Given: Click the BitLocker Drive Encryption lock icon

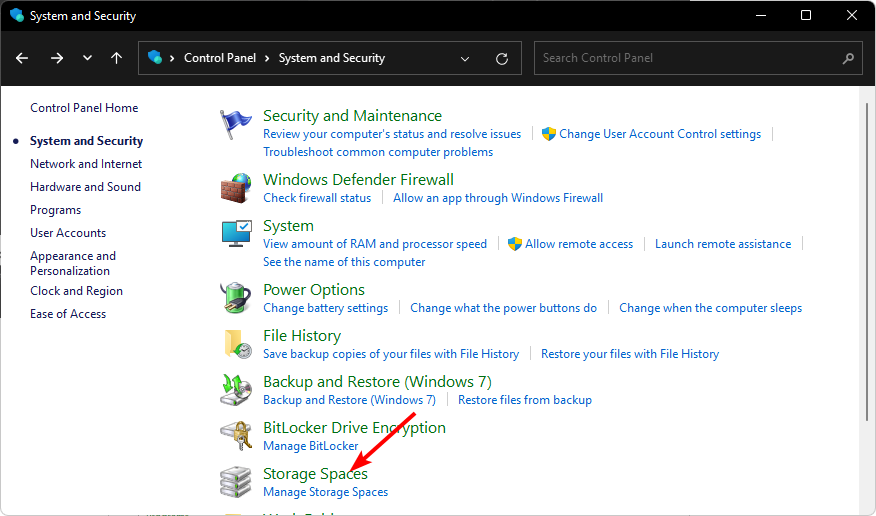Looking at the screenshot, I should tap(236, 436).
